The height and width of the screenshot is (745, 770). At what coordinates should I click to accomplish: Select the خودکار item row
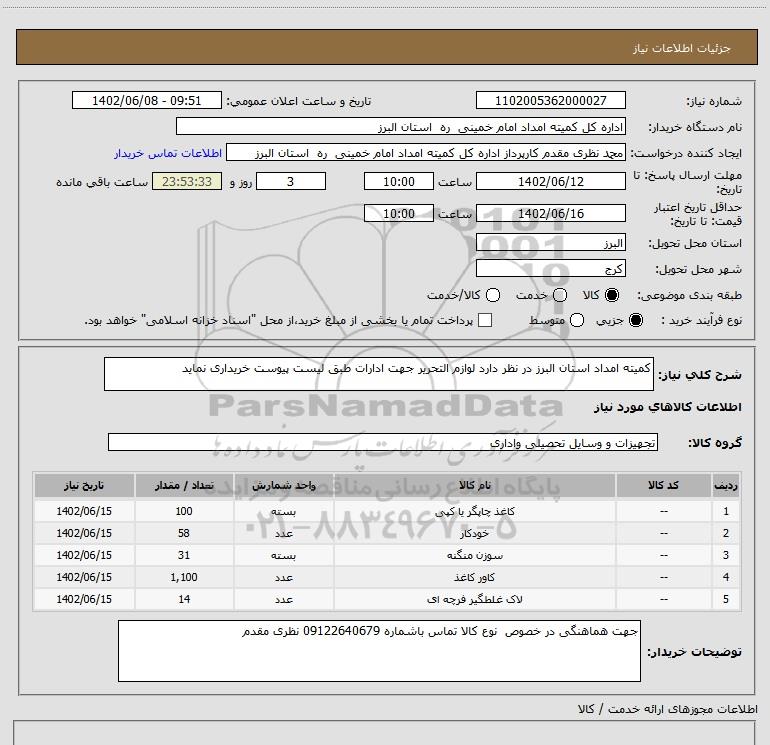[x=387, y=533]
